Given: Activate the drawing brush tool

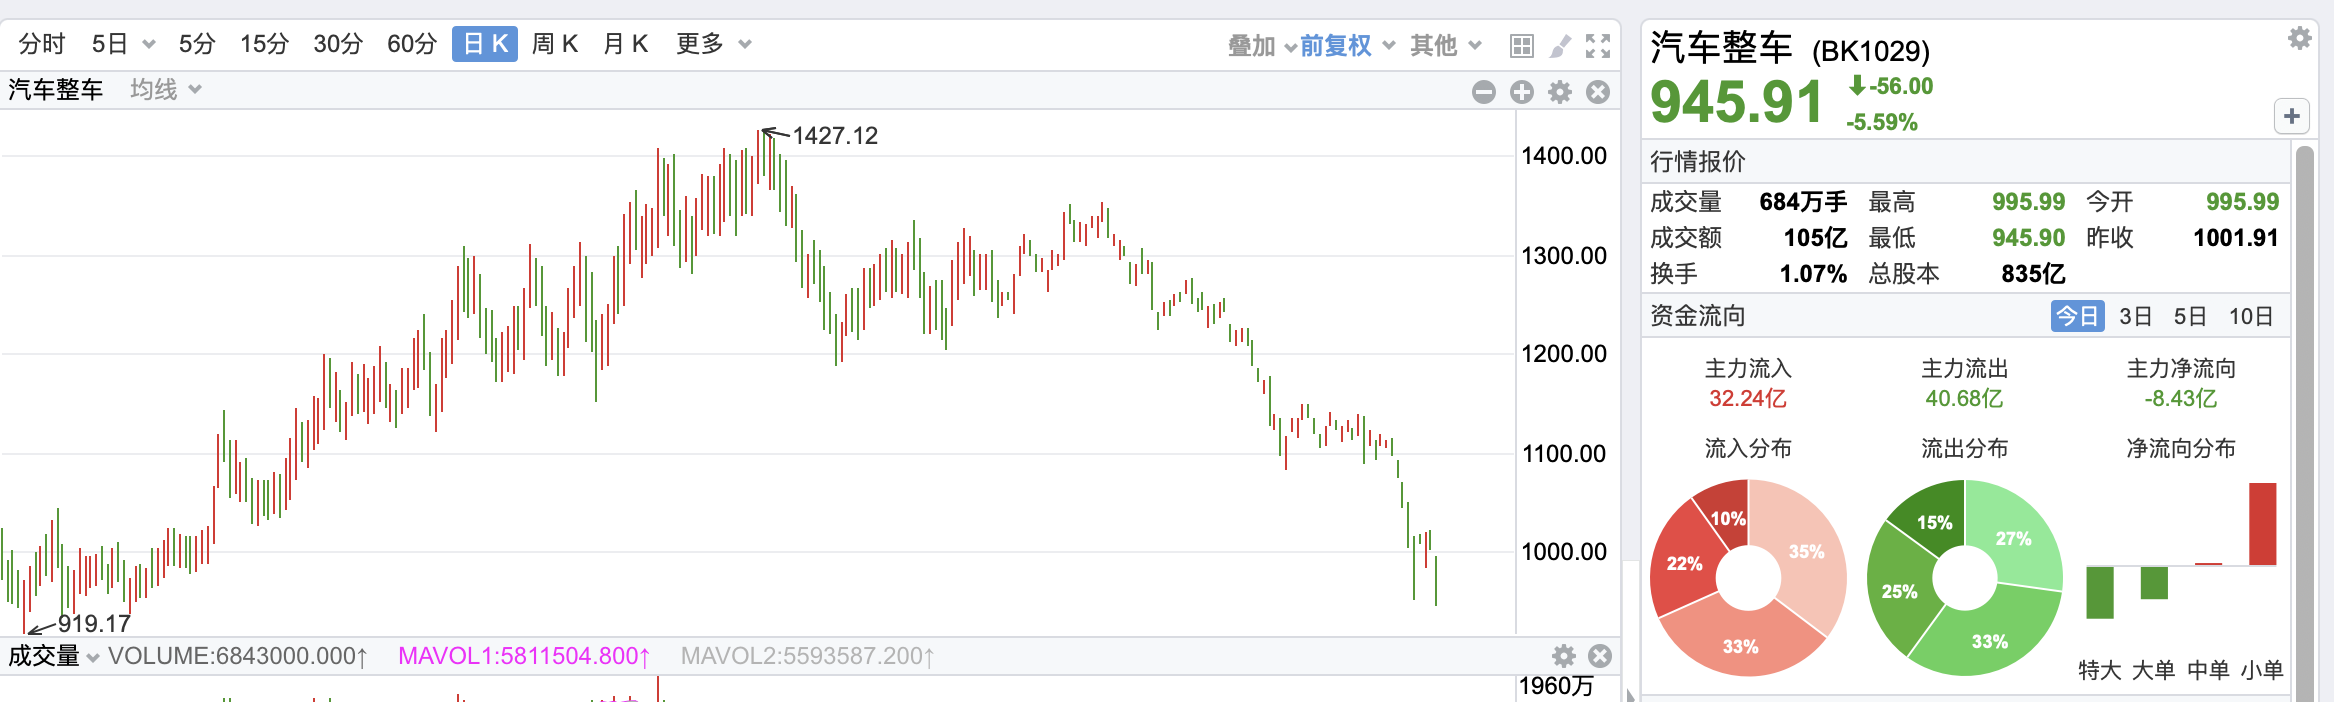Looking at the screenshot, I should tap(1560, 46).
